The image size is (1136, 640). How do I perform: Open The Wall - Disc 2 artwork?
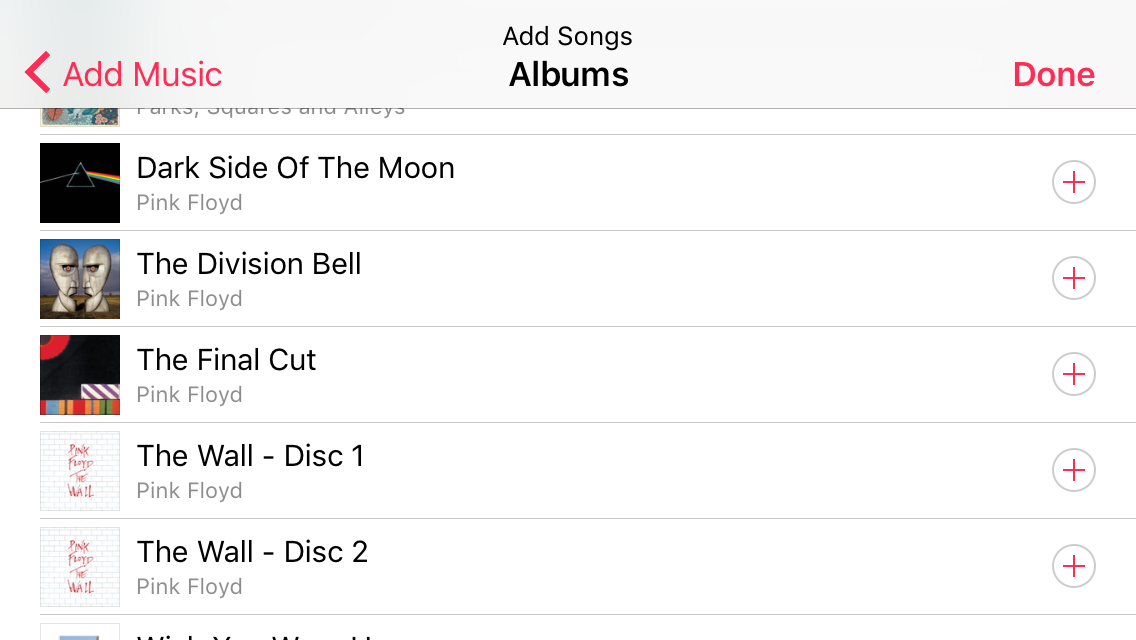79,566
